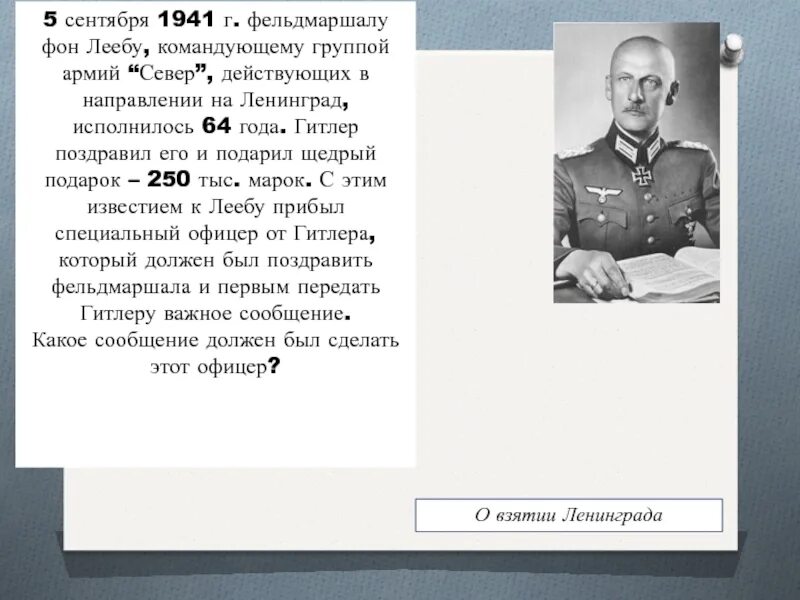This screenshot has height=600, width=800.
Task: Click the bold year '1941' in the text
Action: (x=186, y=20)
